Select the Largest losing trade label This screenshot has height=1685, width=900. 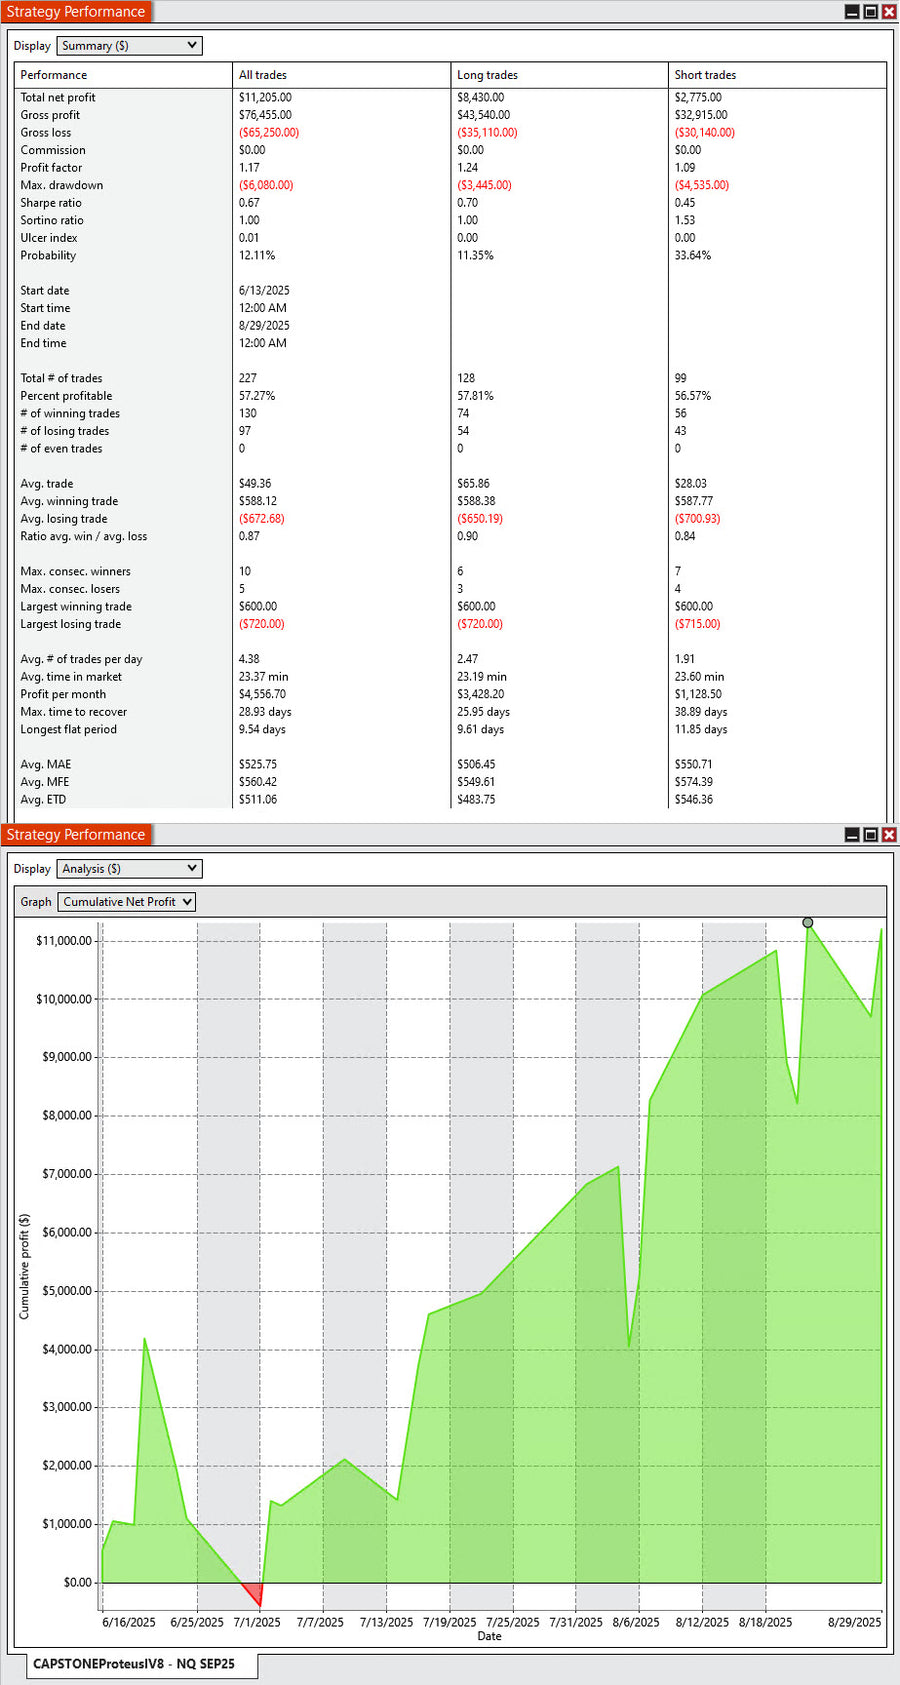point(71,624)
